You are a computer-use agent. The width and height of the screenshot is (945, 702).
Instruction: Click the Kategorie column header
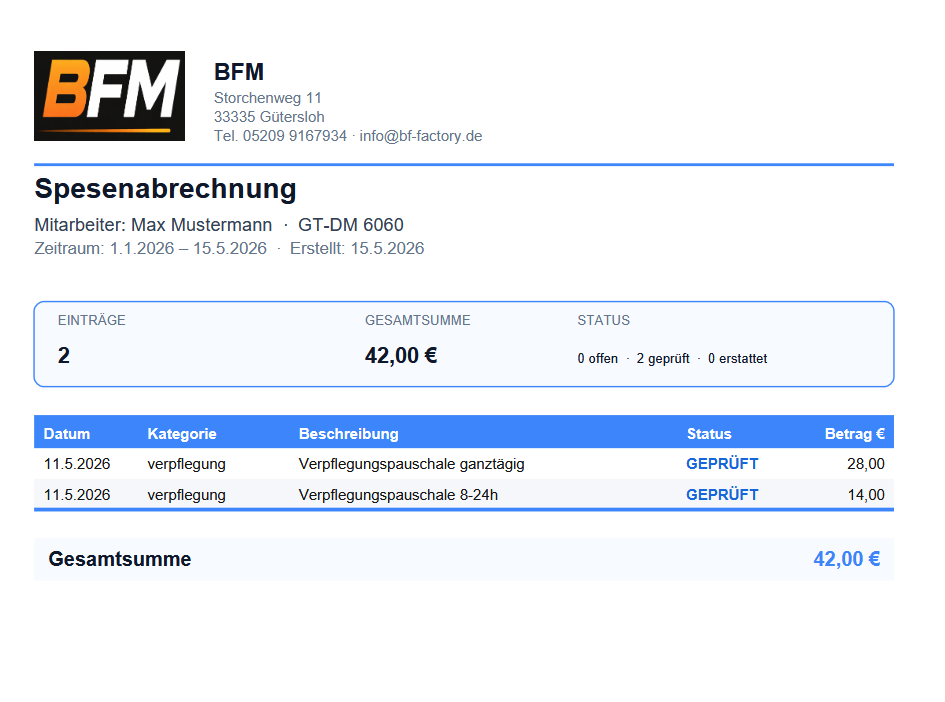(x=182, y=434)
